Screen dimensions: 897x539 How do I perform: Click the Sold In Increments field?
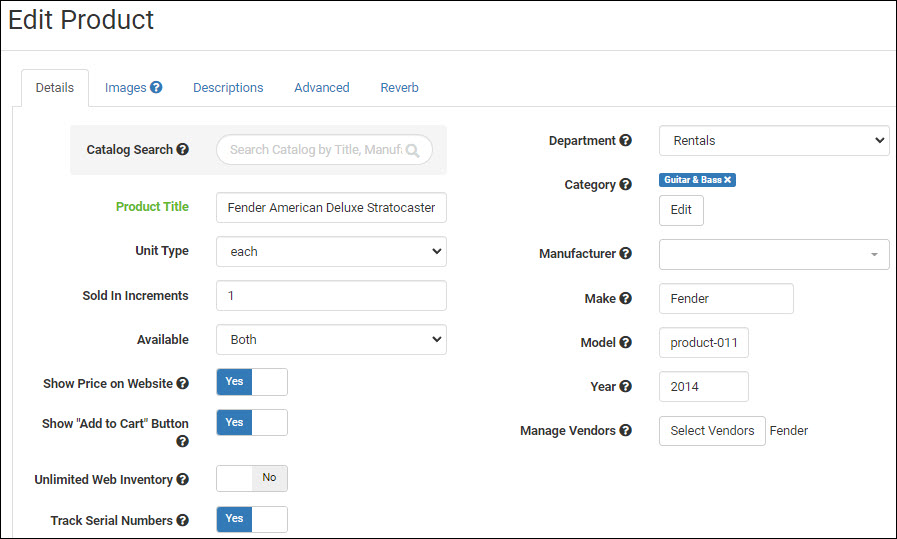[x=331, y=295]
